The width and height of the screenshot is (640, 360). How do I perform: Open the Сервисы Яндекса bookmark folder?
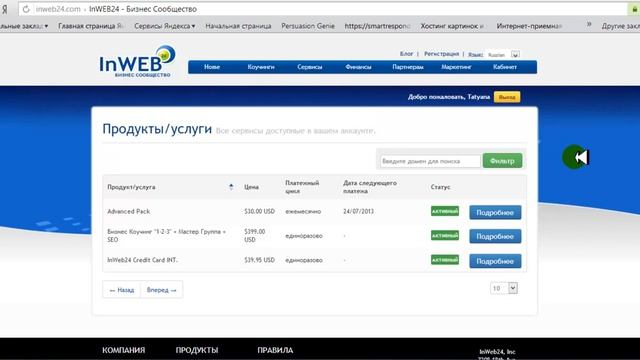tap(164, 26)
